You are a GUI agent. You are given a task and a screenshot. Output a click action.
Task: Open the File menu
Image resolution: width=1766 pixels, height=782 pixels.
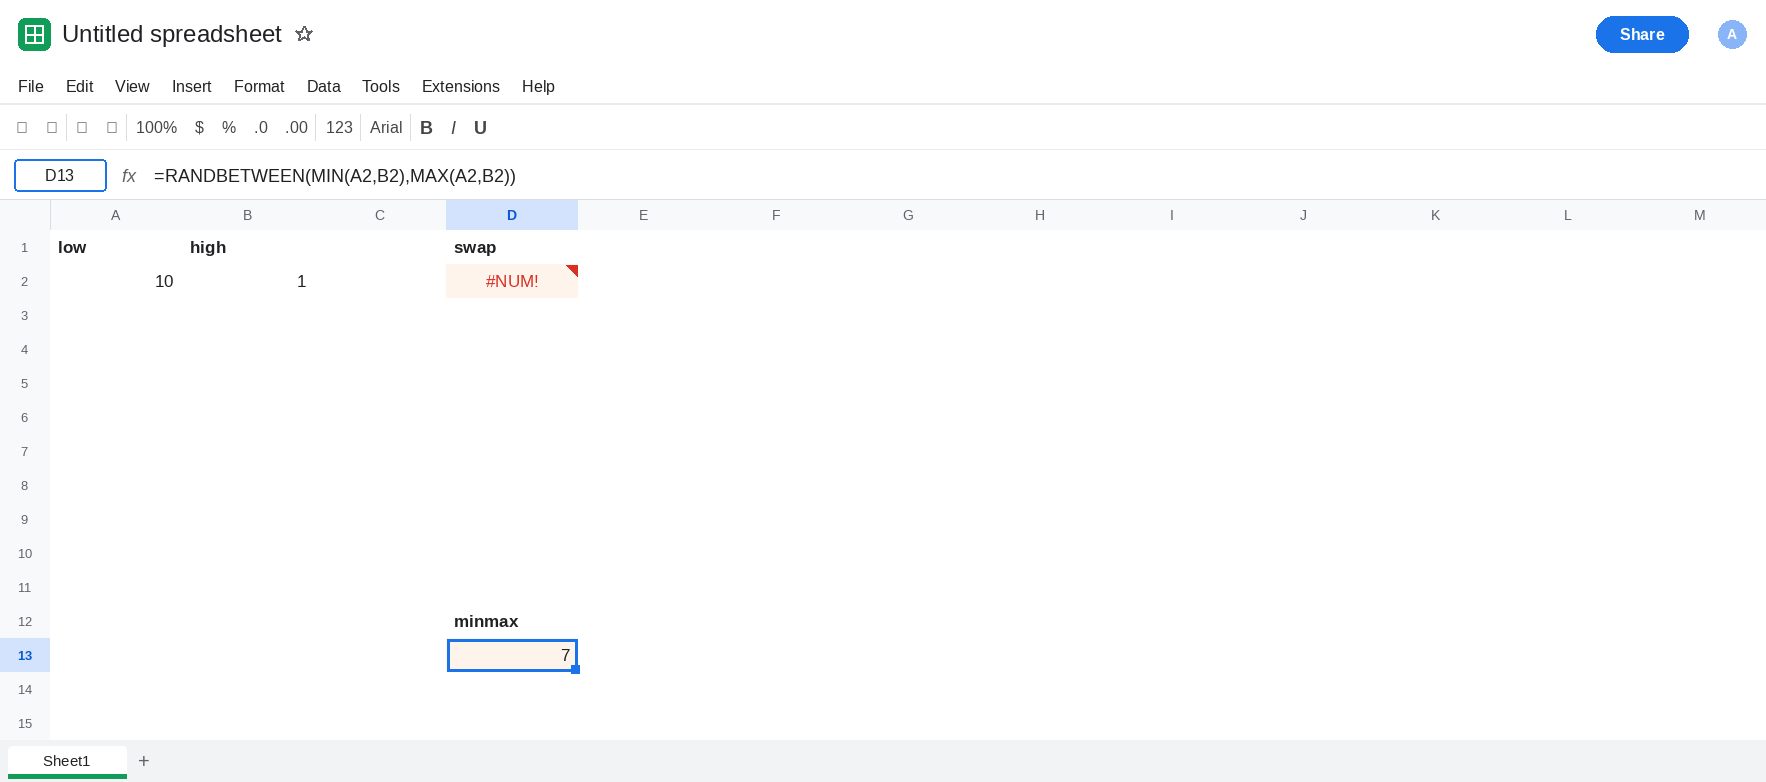tap(31, 87)
